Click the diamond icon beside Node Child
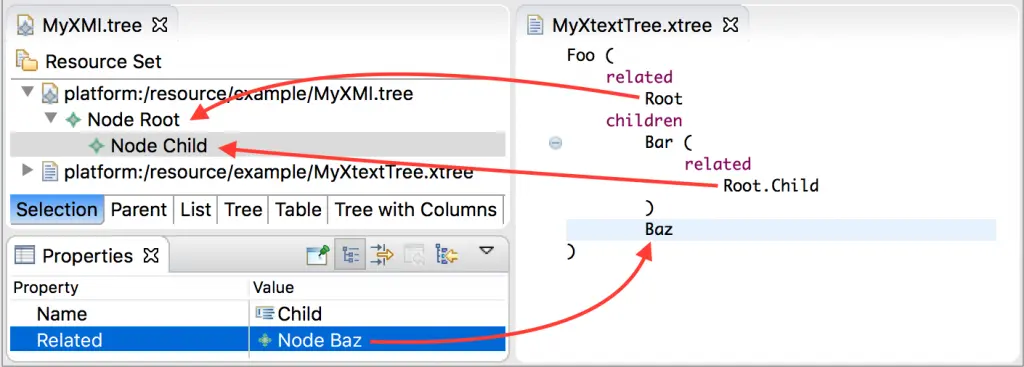The width and height of the screenshot is (1024, 367). pos(97,146)
